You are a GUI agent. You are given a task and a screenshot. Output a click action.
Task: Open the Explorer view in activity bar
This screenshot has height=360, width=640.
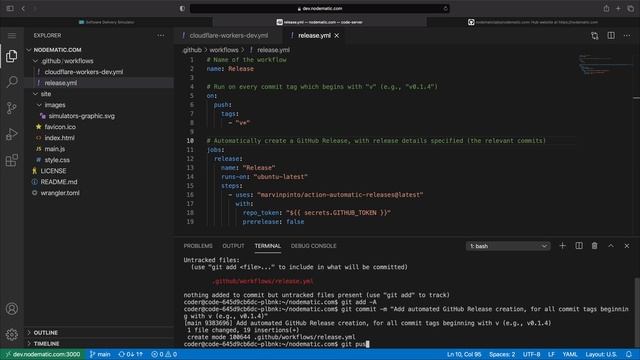pos(12,56)
